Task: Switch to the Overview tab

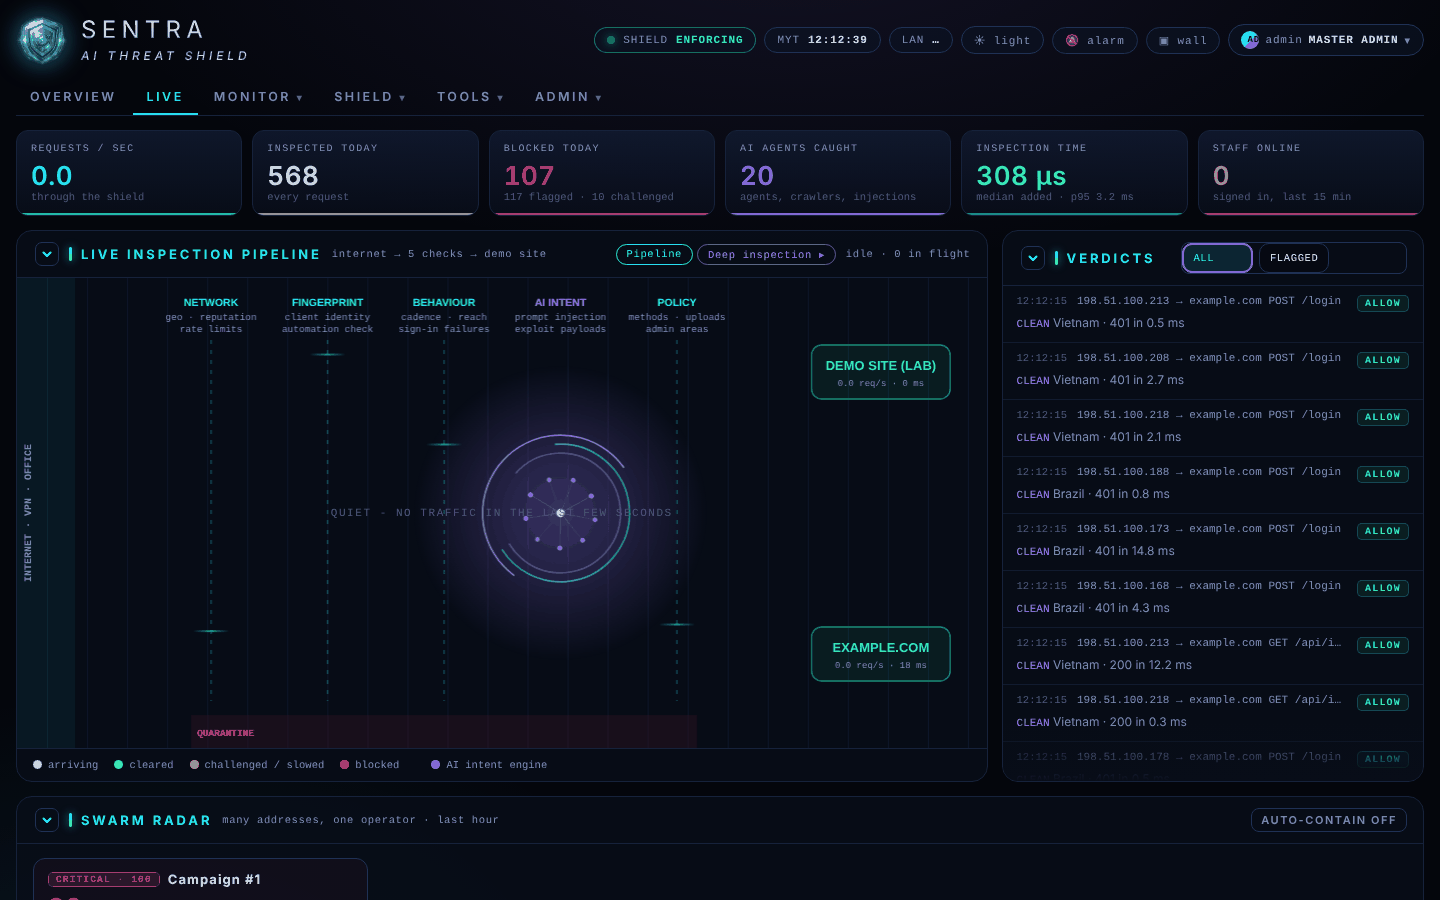Action: click(72, 97)
